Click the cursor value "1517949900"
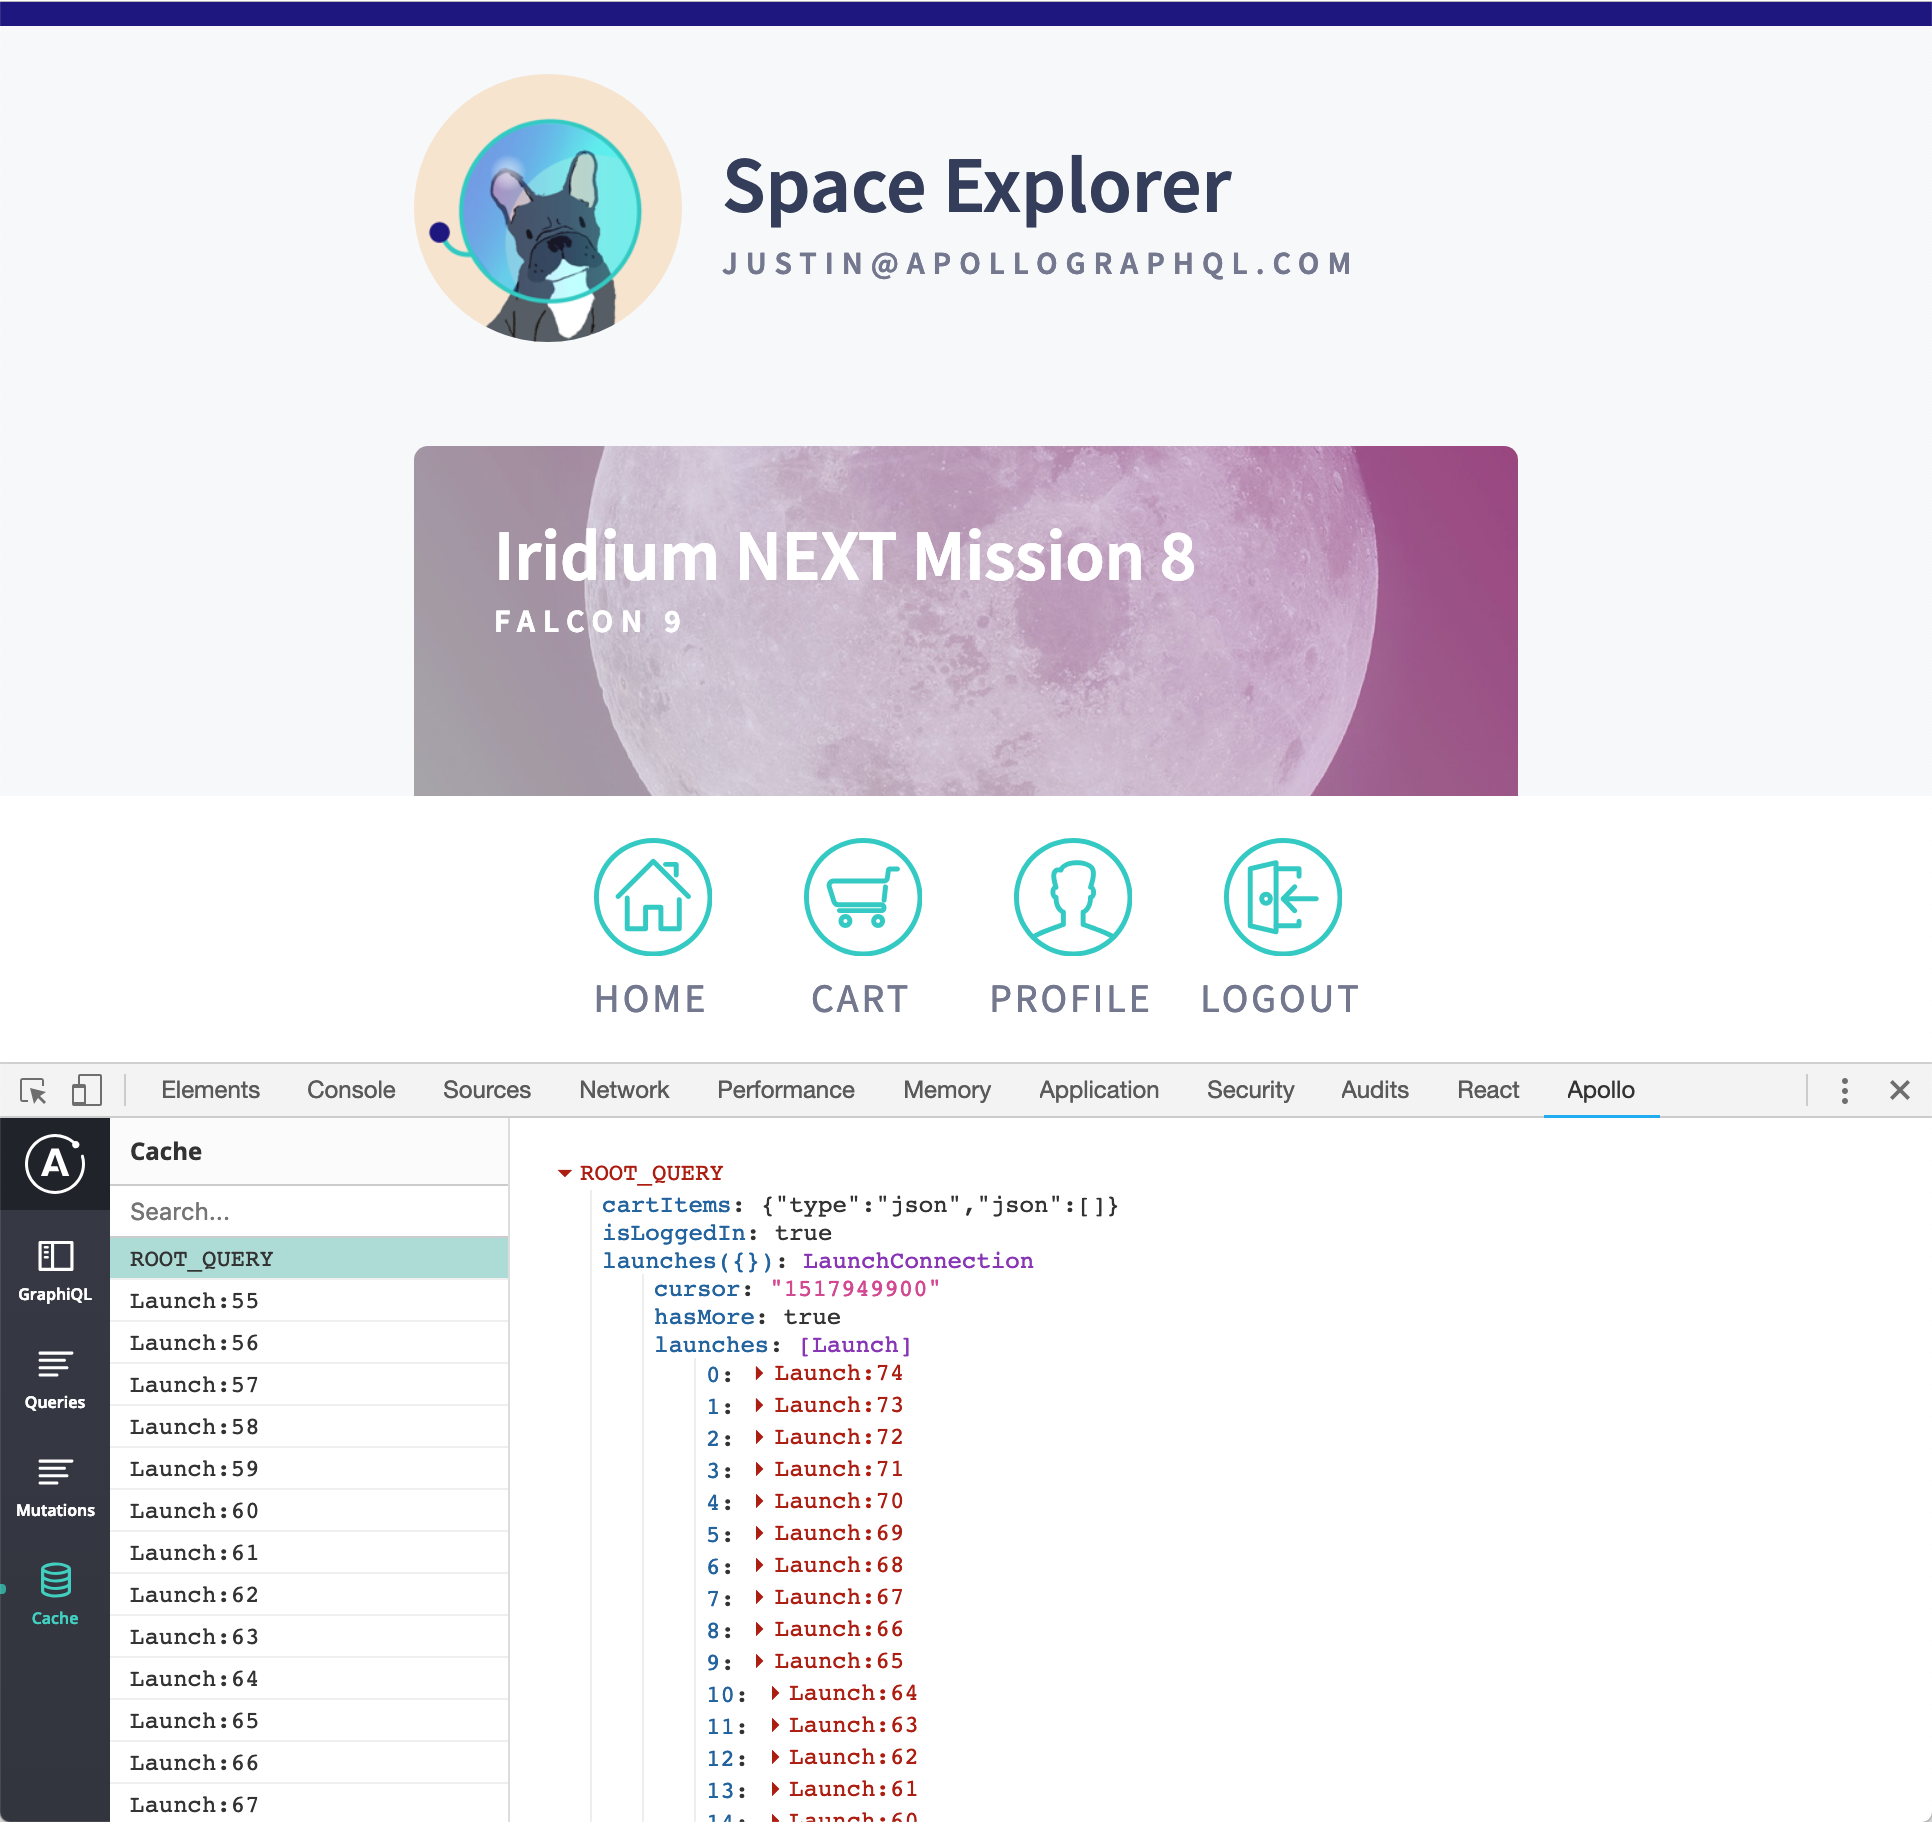 855,1289
